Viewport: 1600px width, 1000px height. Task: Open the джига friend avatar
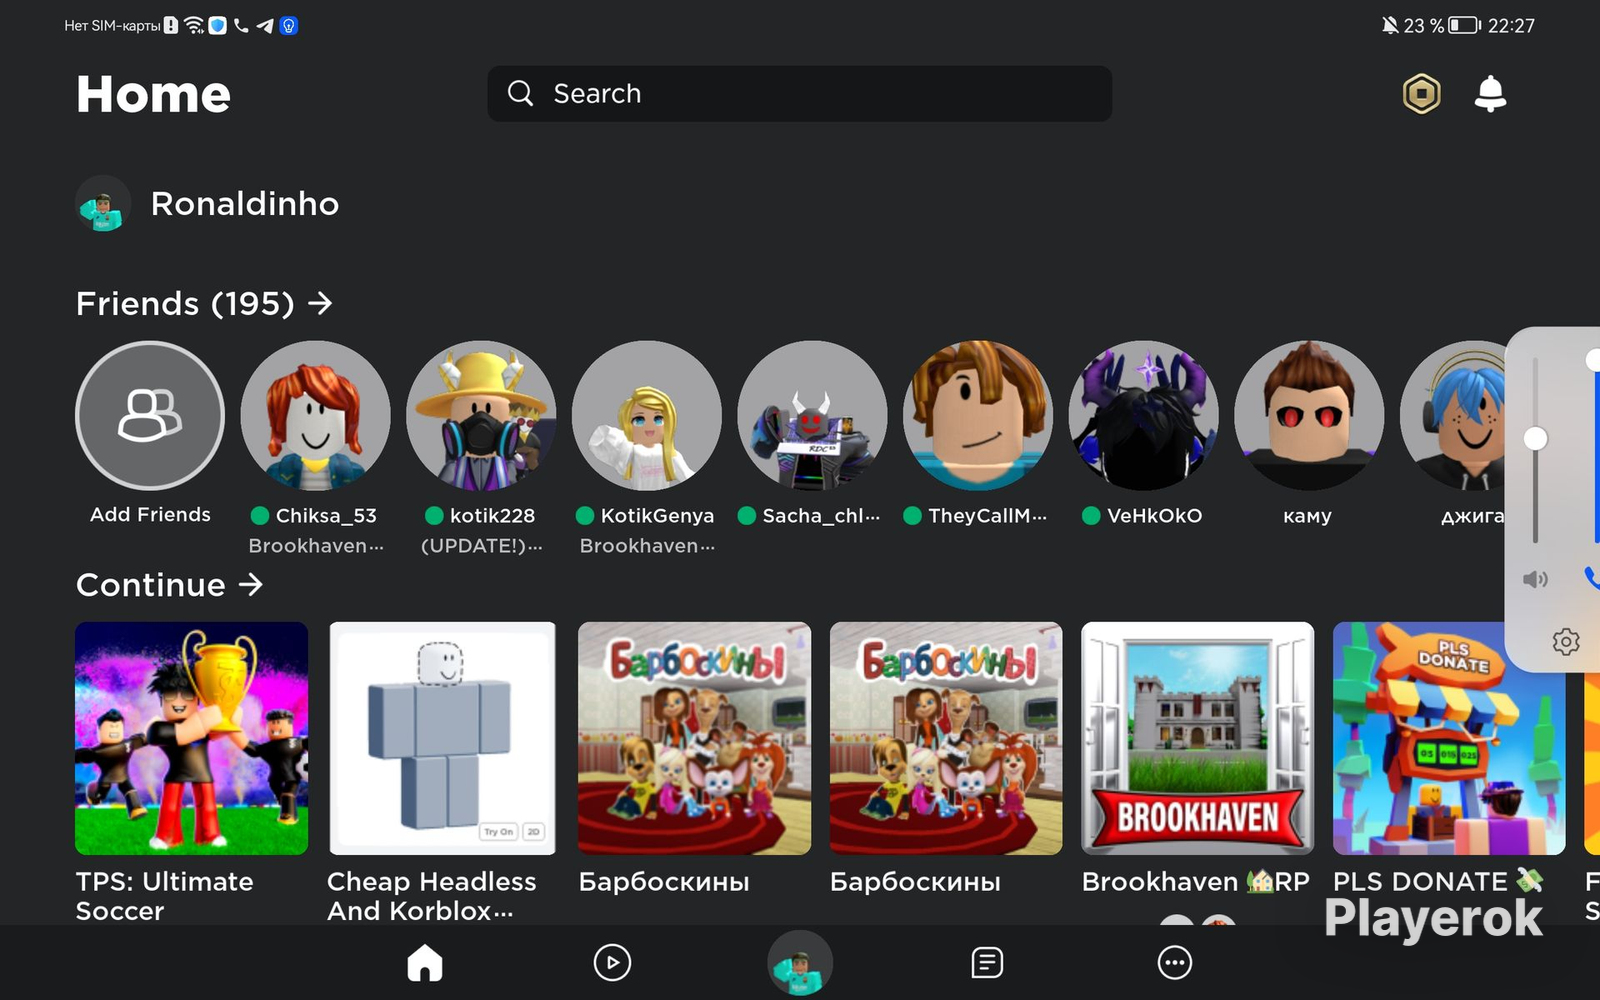click(1453, 416)
